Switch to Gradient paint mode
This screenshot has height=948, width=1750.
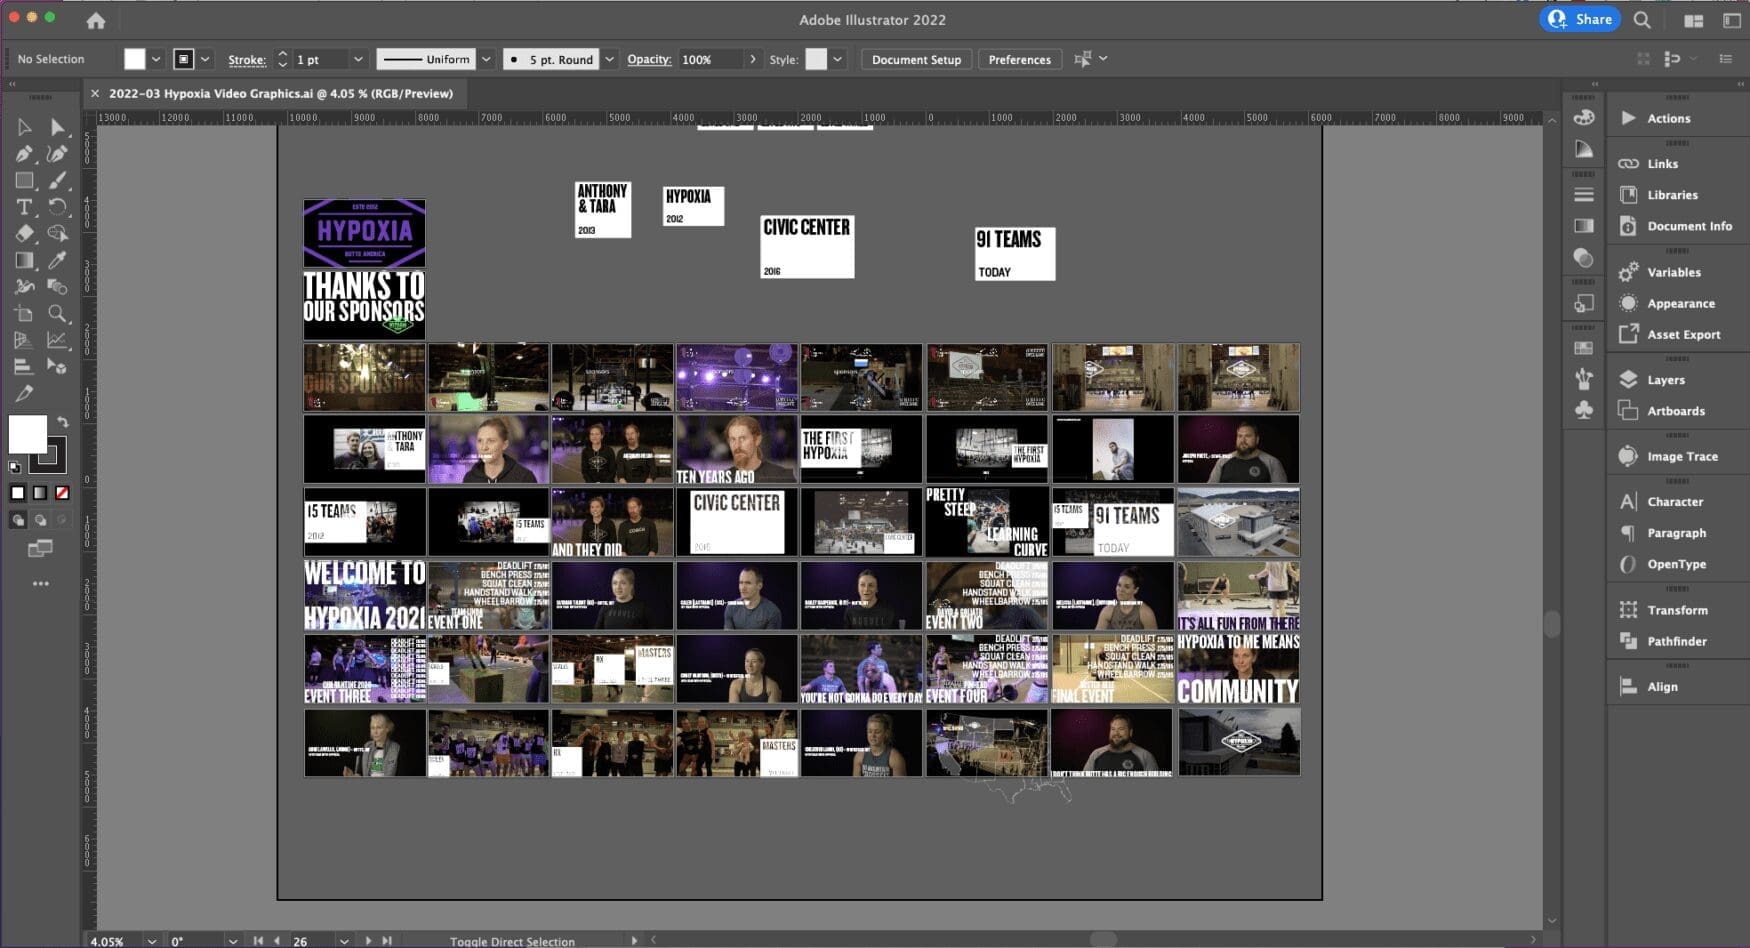coord(40,493)
